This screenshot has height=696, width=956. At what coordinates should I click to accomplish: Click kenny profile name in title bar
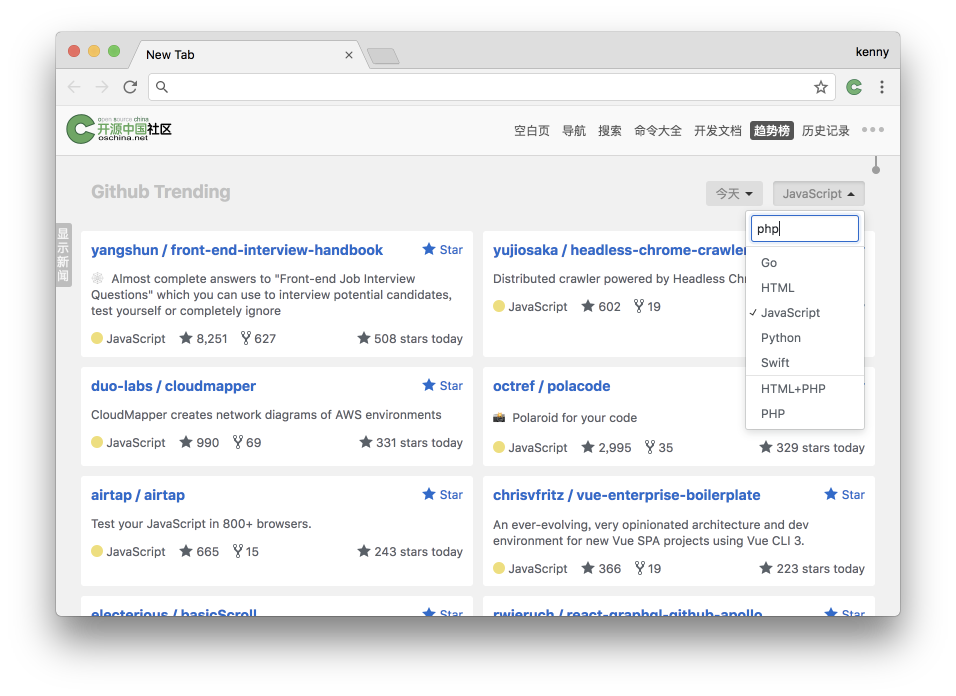872,52
